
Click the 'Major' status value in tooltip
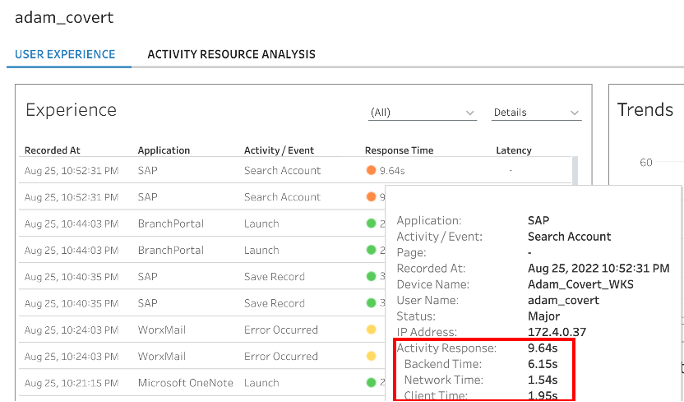click(544, 316)
